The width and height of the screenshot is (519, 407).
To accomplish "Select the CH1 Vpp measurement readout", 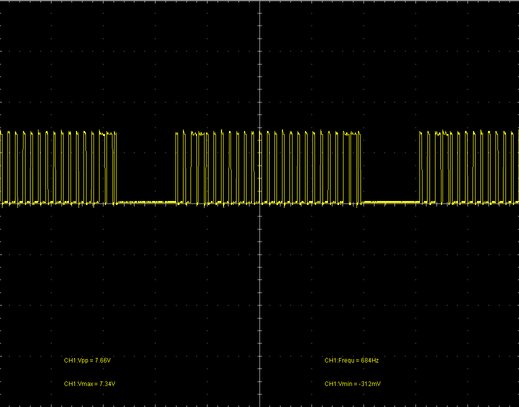I will click(87, 361).
